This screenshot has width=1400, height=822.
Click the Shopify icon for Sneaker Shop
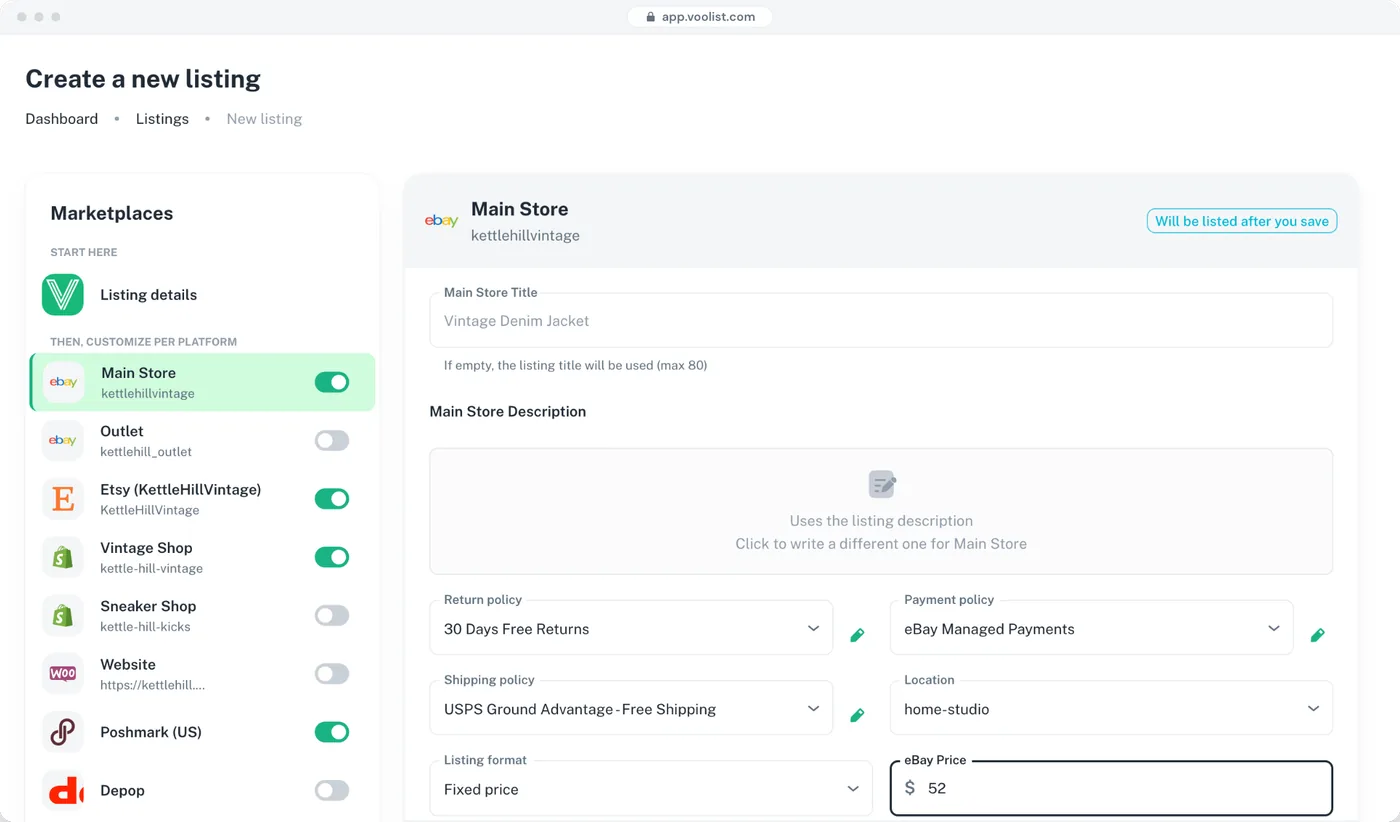[x=63, y=616]
